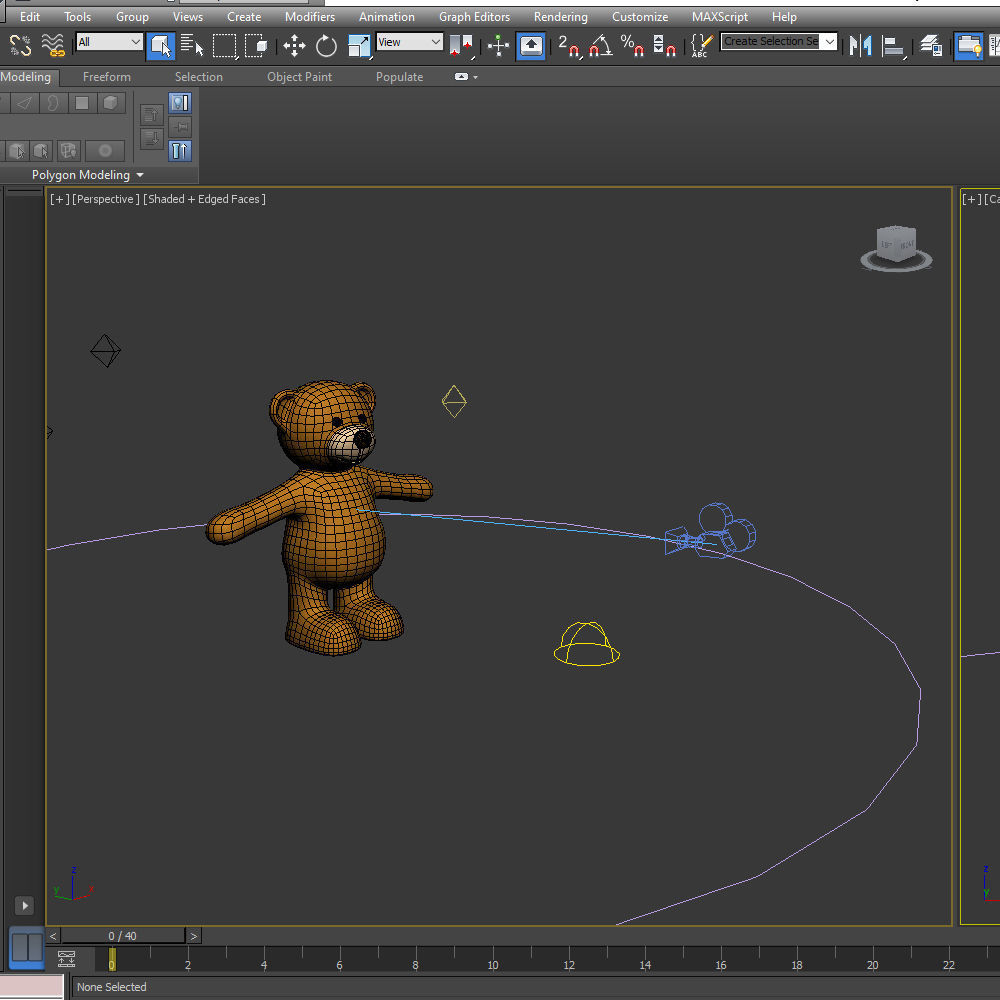Viewport: 1000px width, 1000px height.
Task: Toggle Keyboard Shortcut Override button
Action: [x=531, y=45]
